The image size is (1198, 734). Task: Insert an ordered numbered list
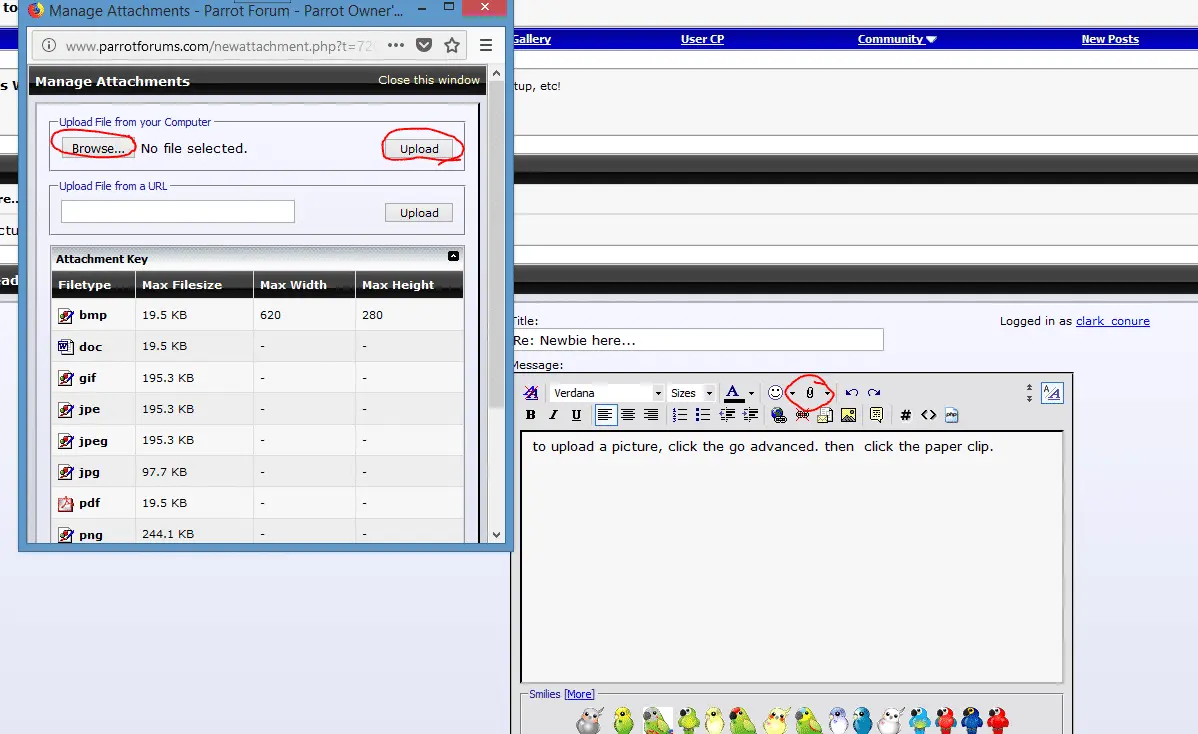point(680,415)
